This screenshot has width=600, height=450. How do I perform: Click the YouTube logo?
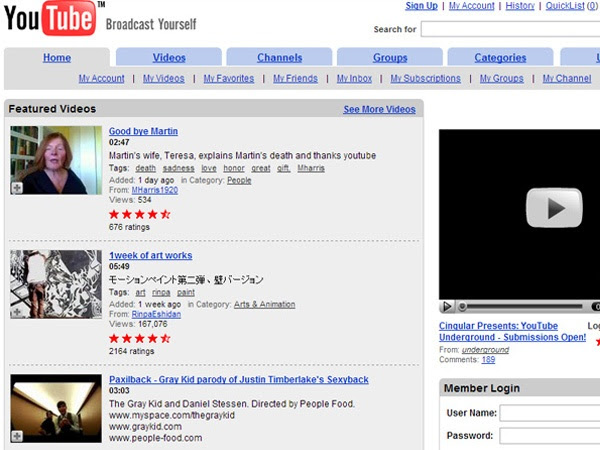[50, 18]
